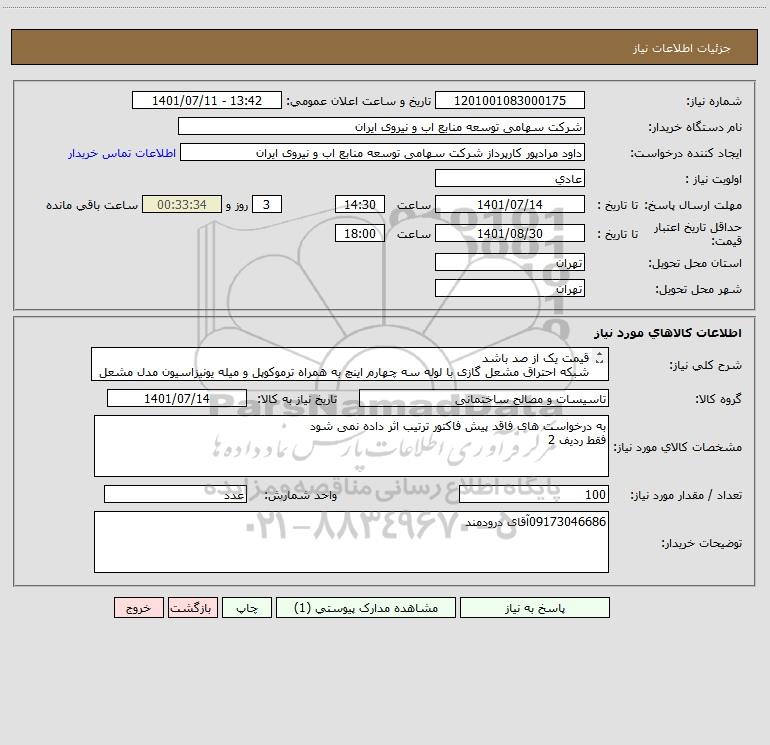The height and width of the screenshot is (745, 770).
Task: Click the priority field showing 'عادي'
Action: point(510,178)
